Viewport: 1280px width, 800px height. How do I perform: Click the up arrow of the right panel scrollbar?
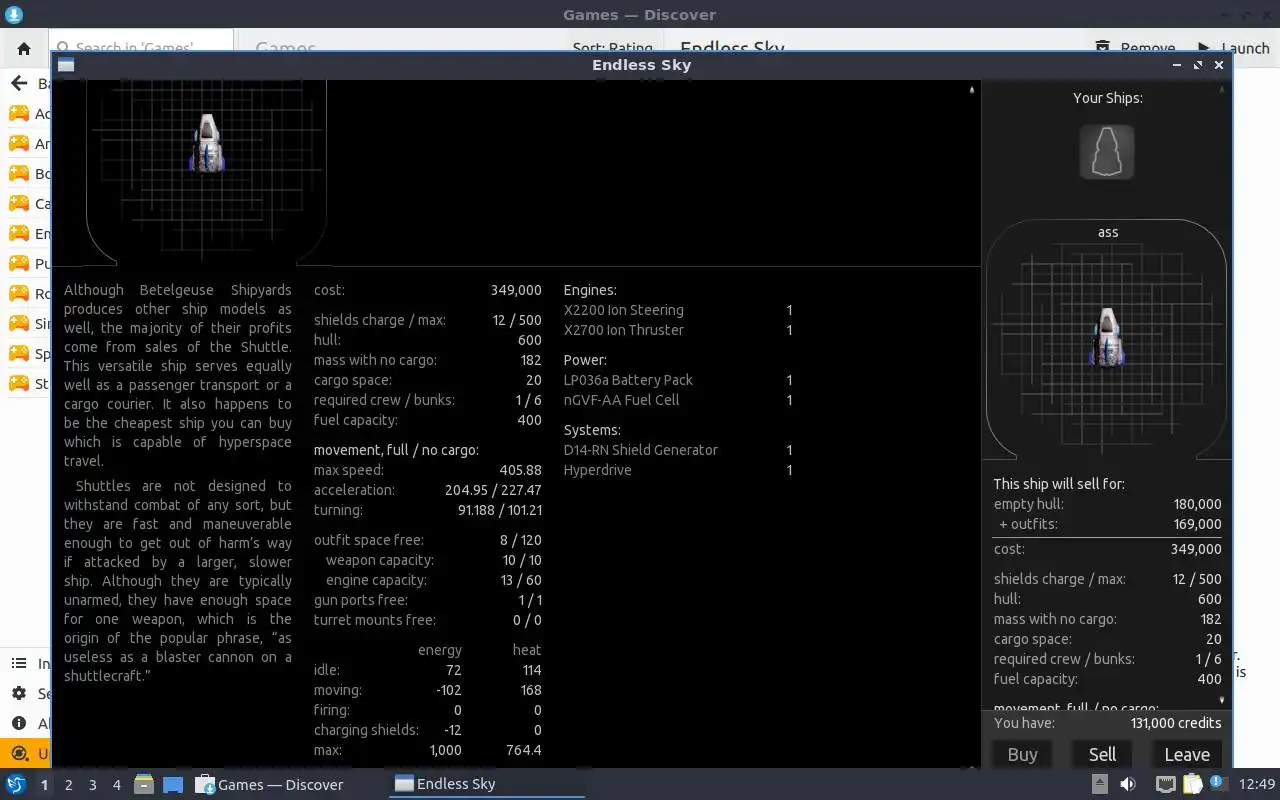tap(1221, 90)
